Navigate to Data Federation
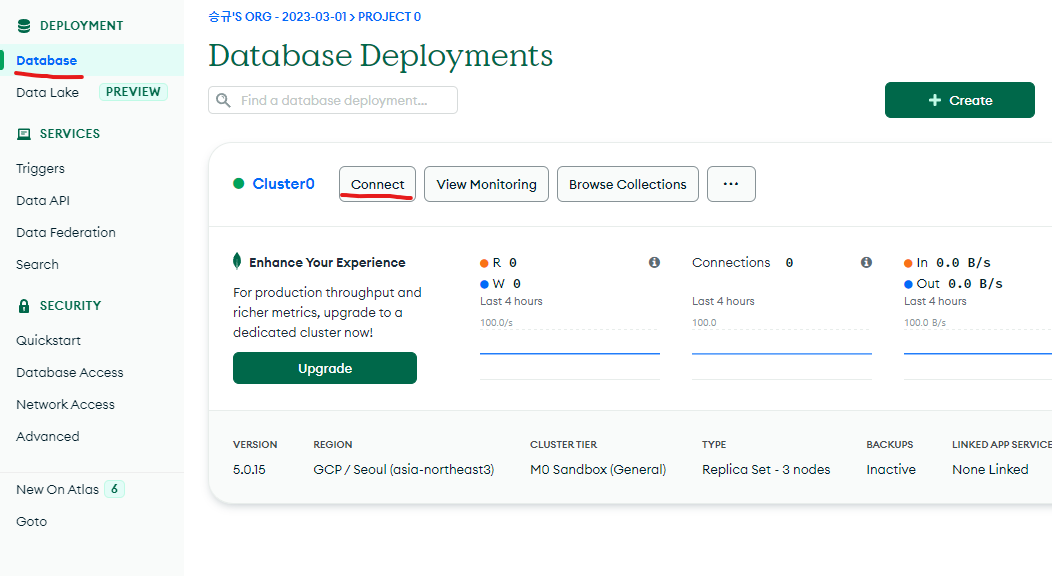This screenshot has width=1052, height=576. click(66, 233)
